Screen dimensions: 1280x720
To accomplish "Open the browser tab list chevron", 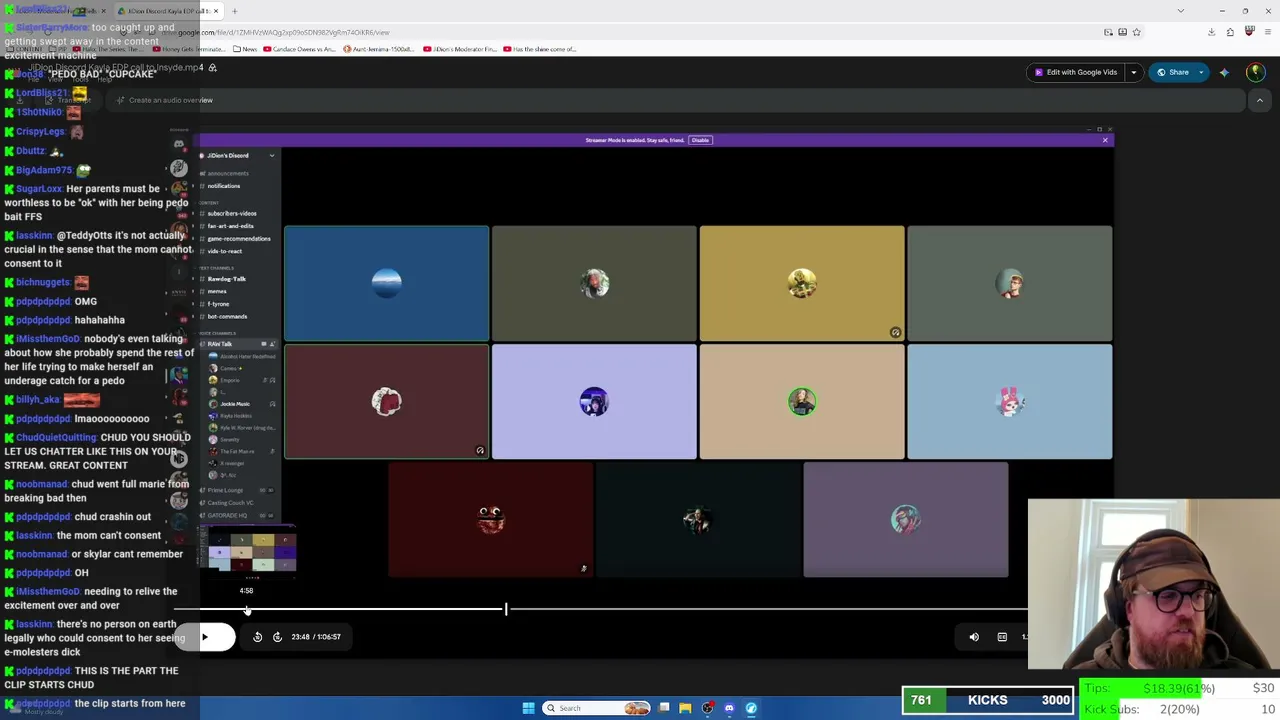I will click(1180, 11).
